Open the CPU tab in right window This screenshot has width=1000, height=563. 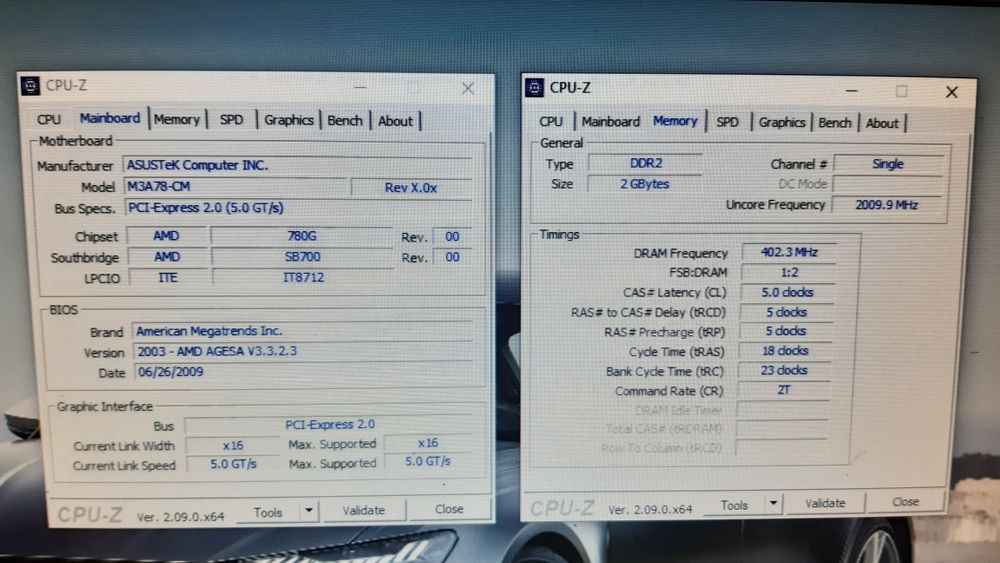click(x=551, y=121)
